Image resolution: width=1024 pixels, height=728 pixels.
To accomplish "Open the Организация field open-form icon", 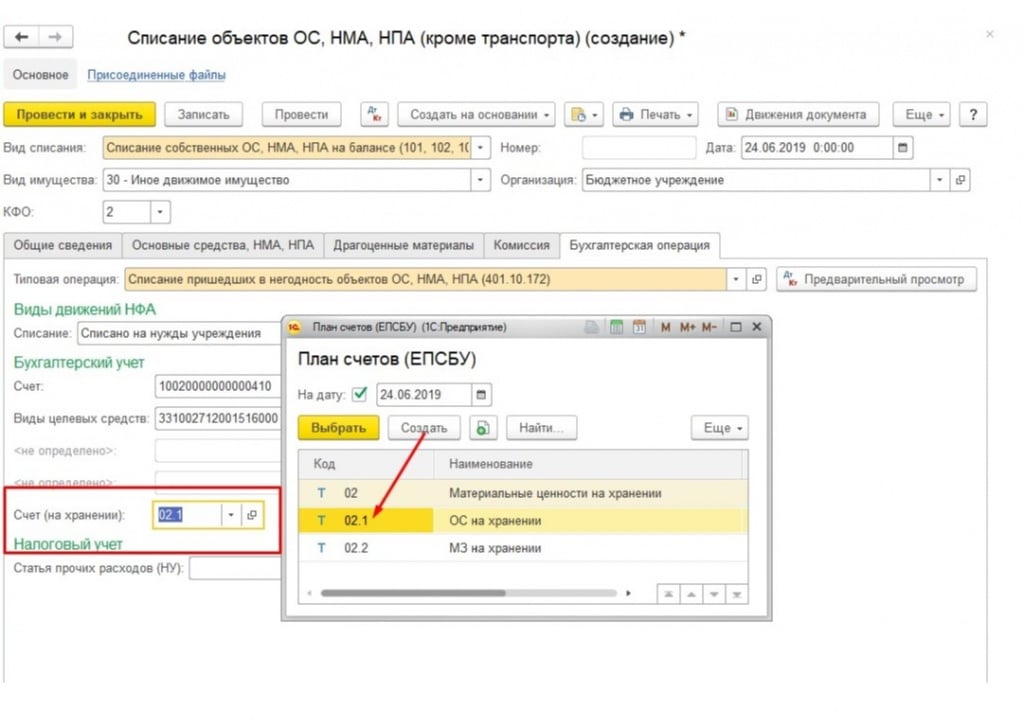I will coord(961,181).
